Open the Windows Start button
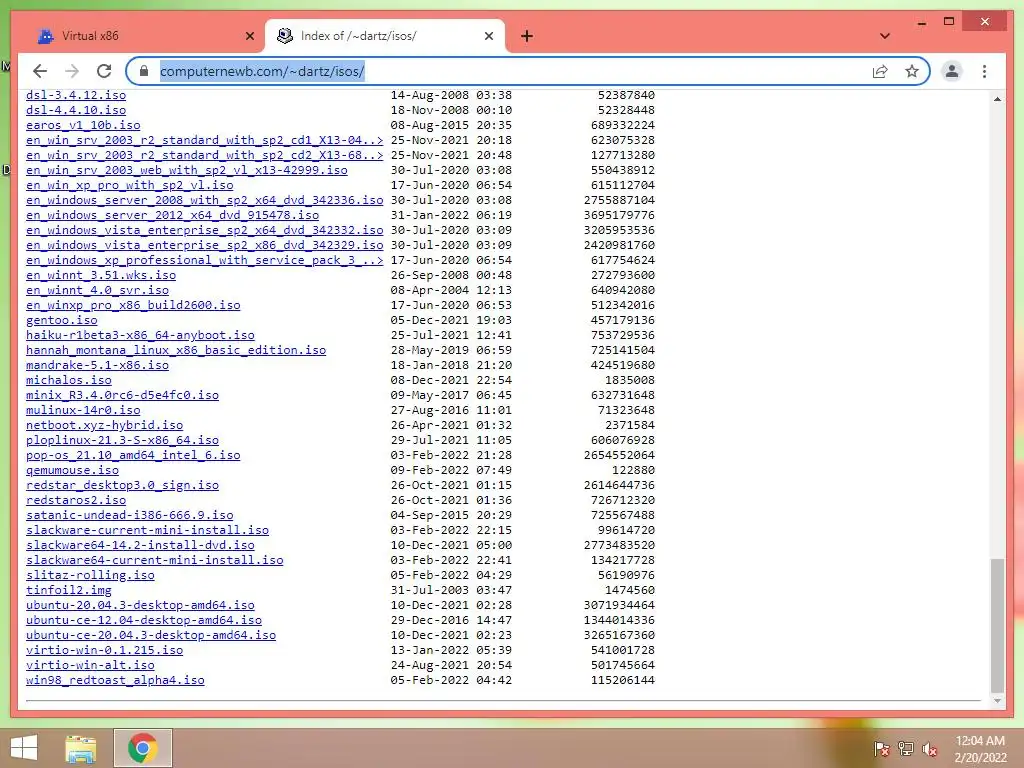1024x768 pixels. click(x=24, y=748)
